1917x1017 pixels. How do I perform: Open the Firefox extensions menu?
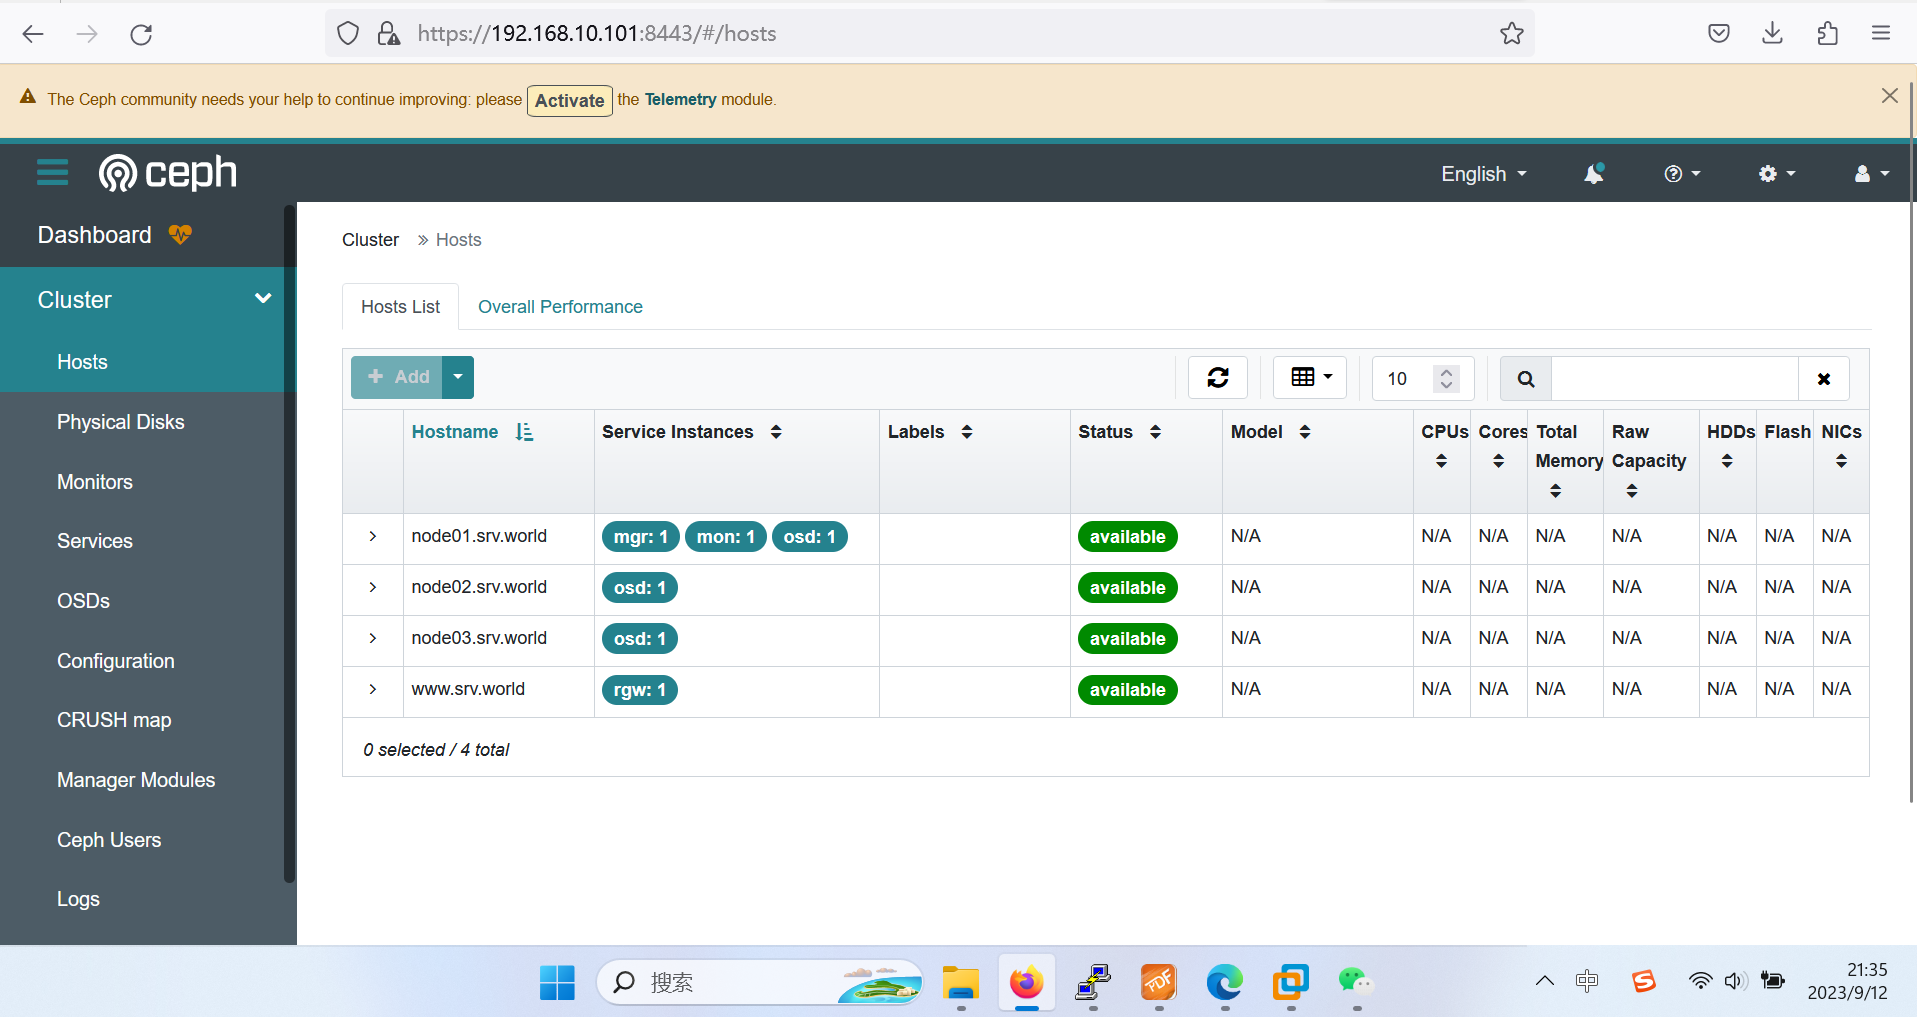[x=1827, y=34]
